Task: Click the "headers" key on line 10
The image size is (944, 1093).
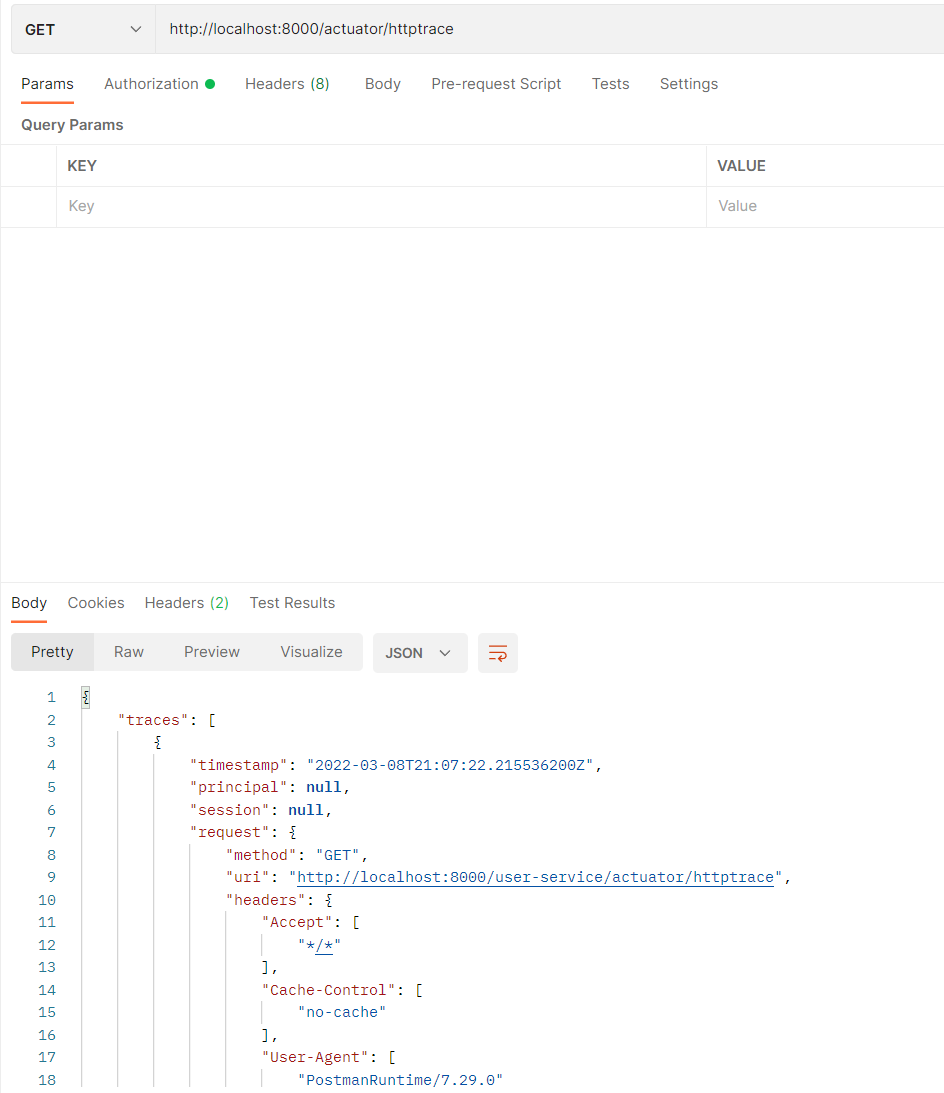Action: point(266,900)
